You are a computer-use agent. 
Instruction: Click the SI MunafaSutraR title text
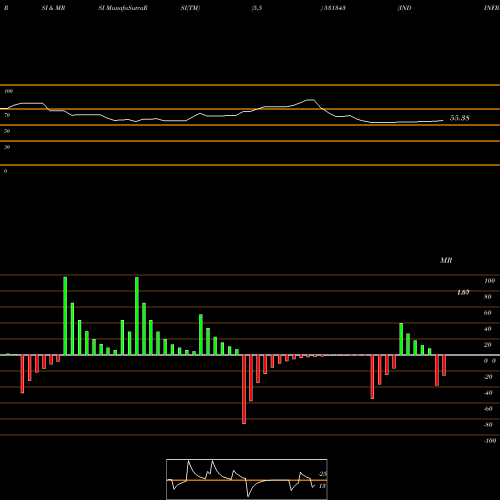[123, 8]
